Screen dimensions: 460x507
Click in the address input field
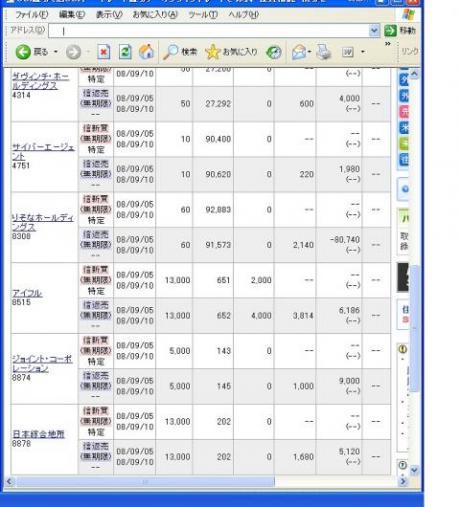[209, 31]
